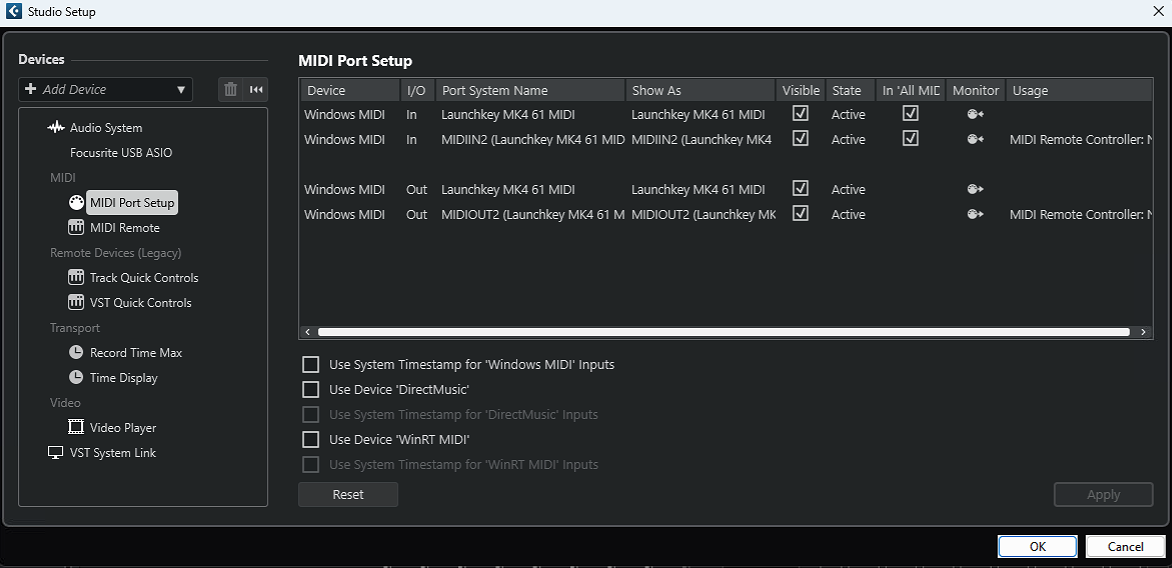This screenshot has height=568, width=1172.
Task: Open MIDI Remote settings
Action: (x=124, y=228)
